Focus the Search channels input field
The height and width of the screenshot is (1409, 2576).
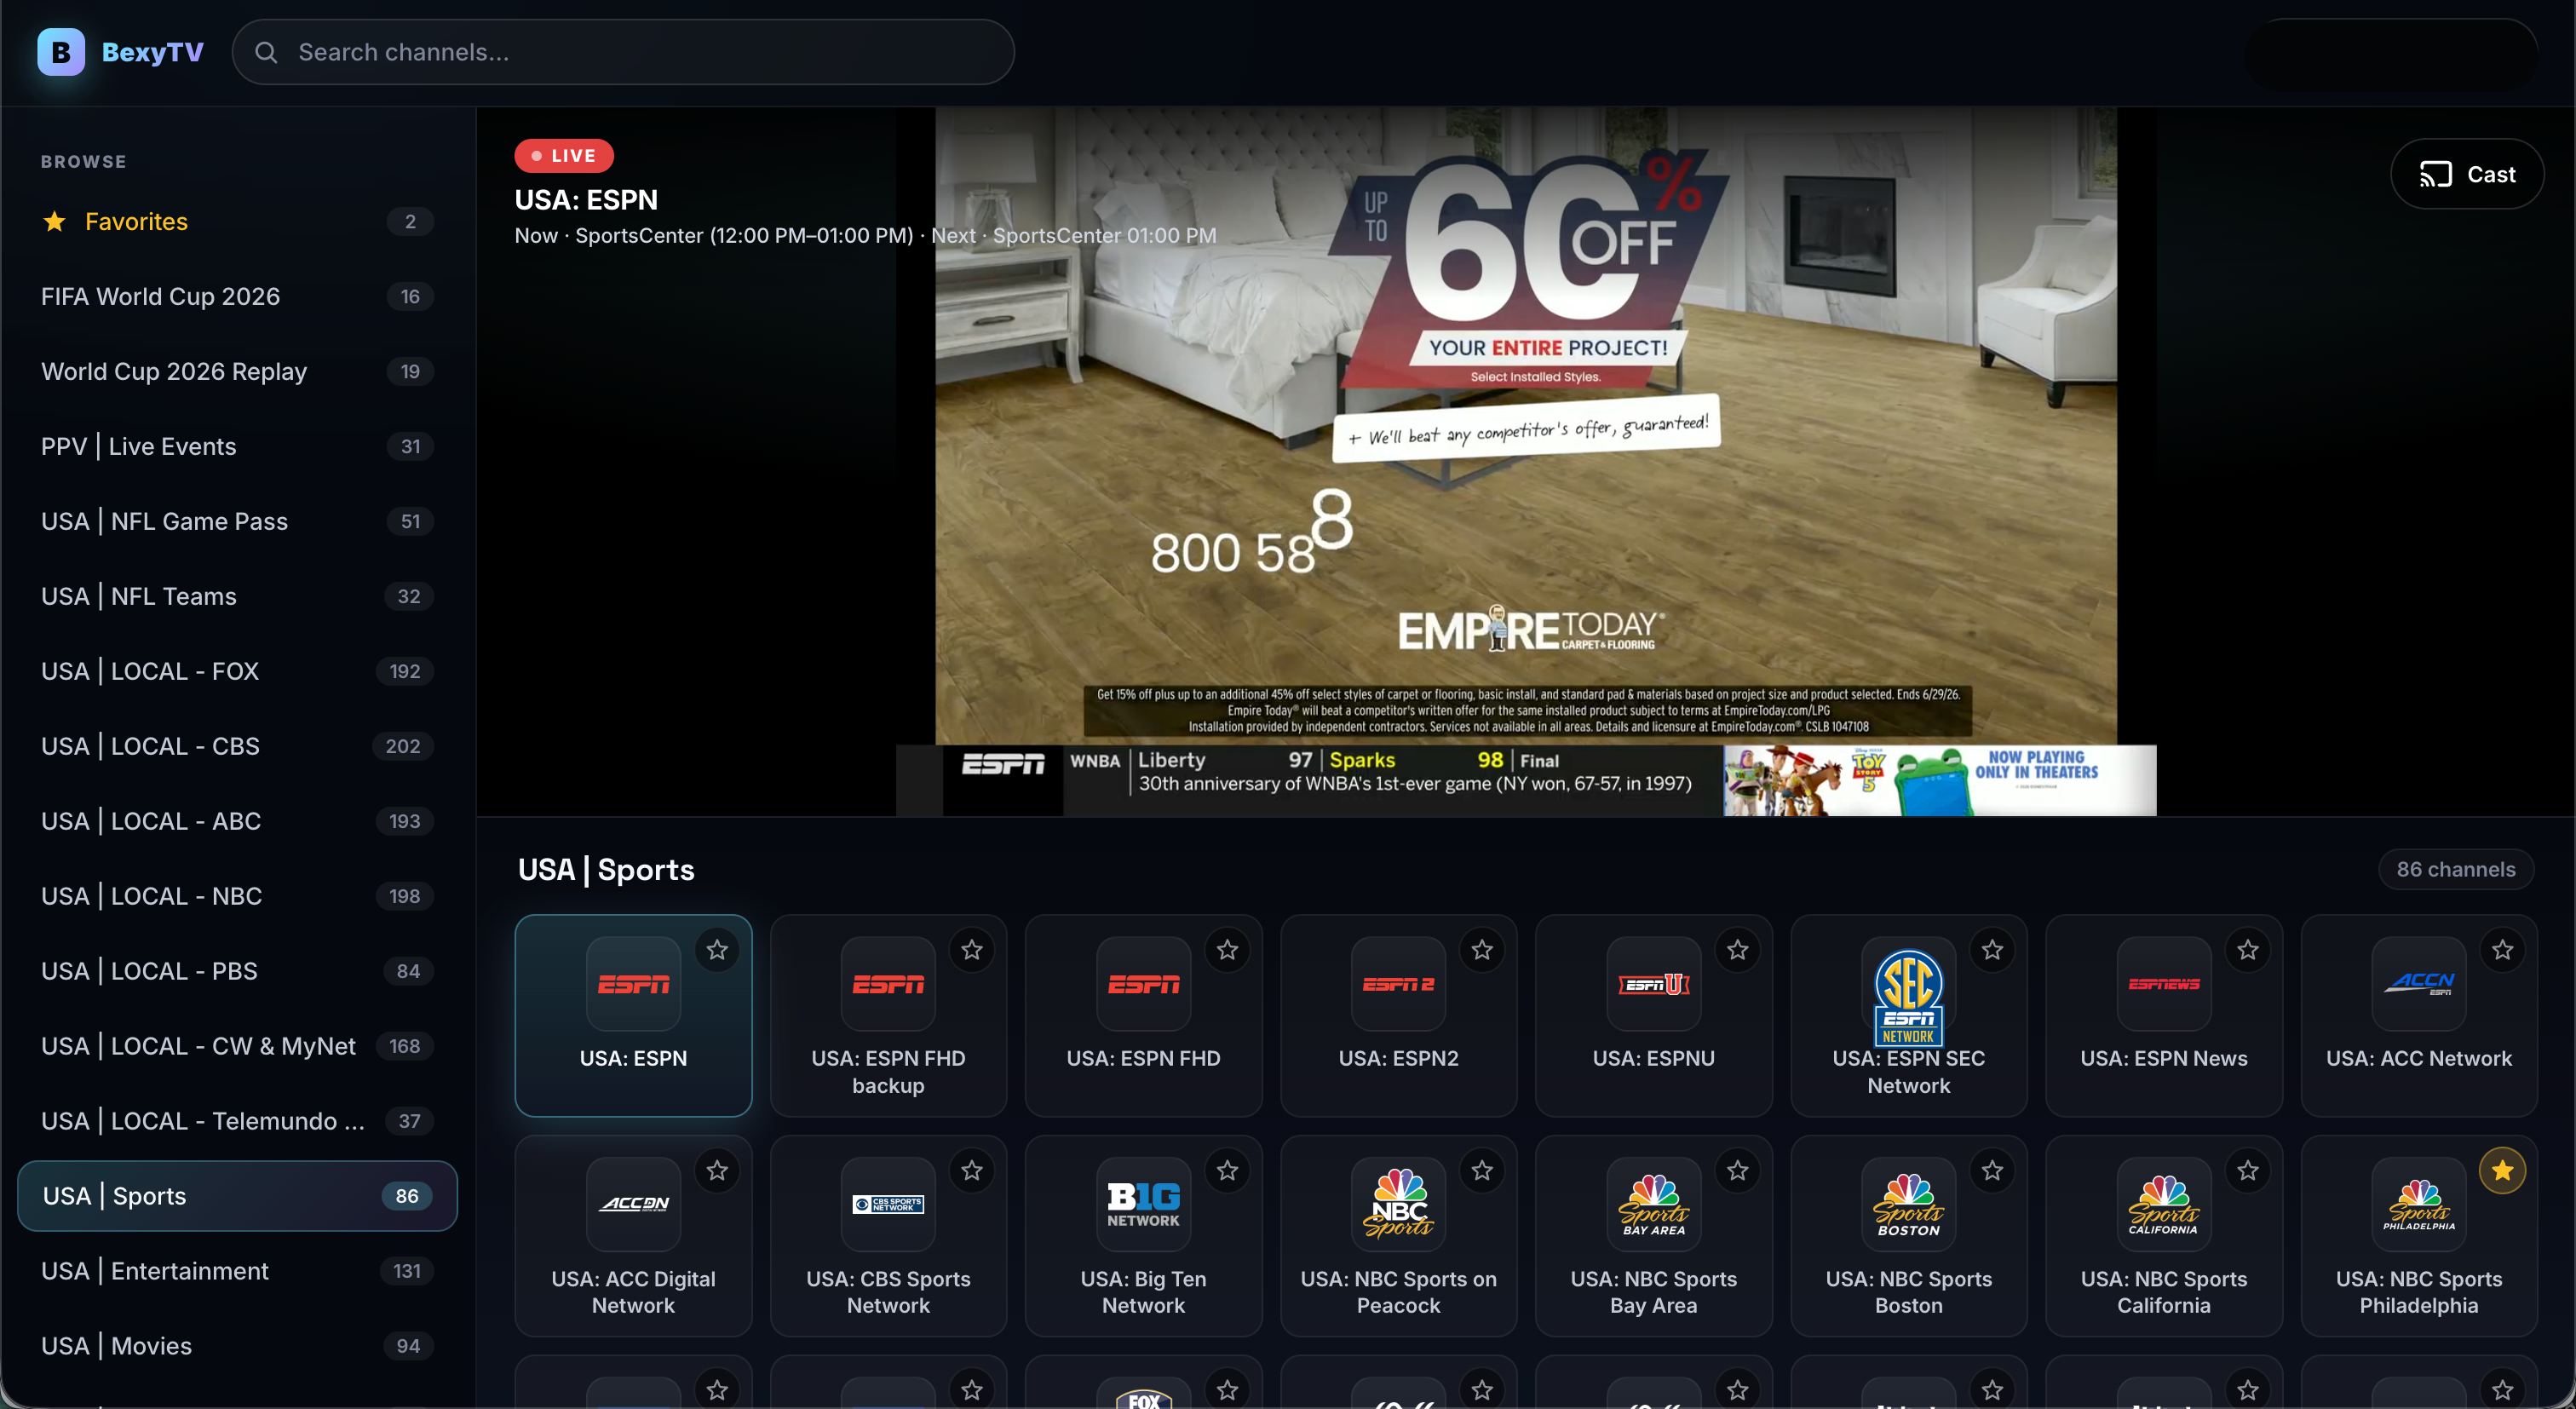pos(623,52)
